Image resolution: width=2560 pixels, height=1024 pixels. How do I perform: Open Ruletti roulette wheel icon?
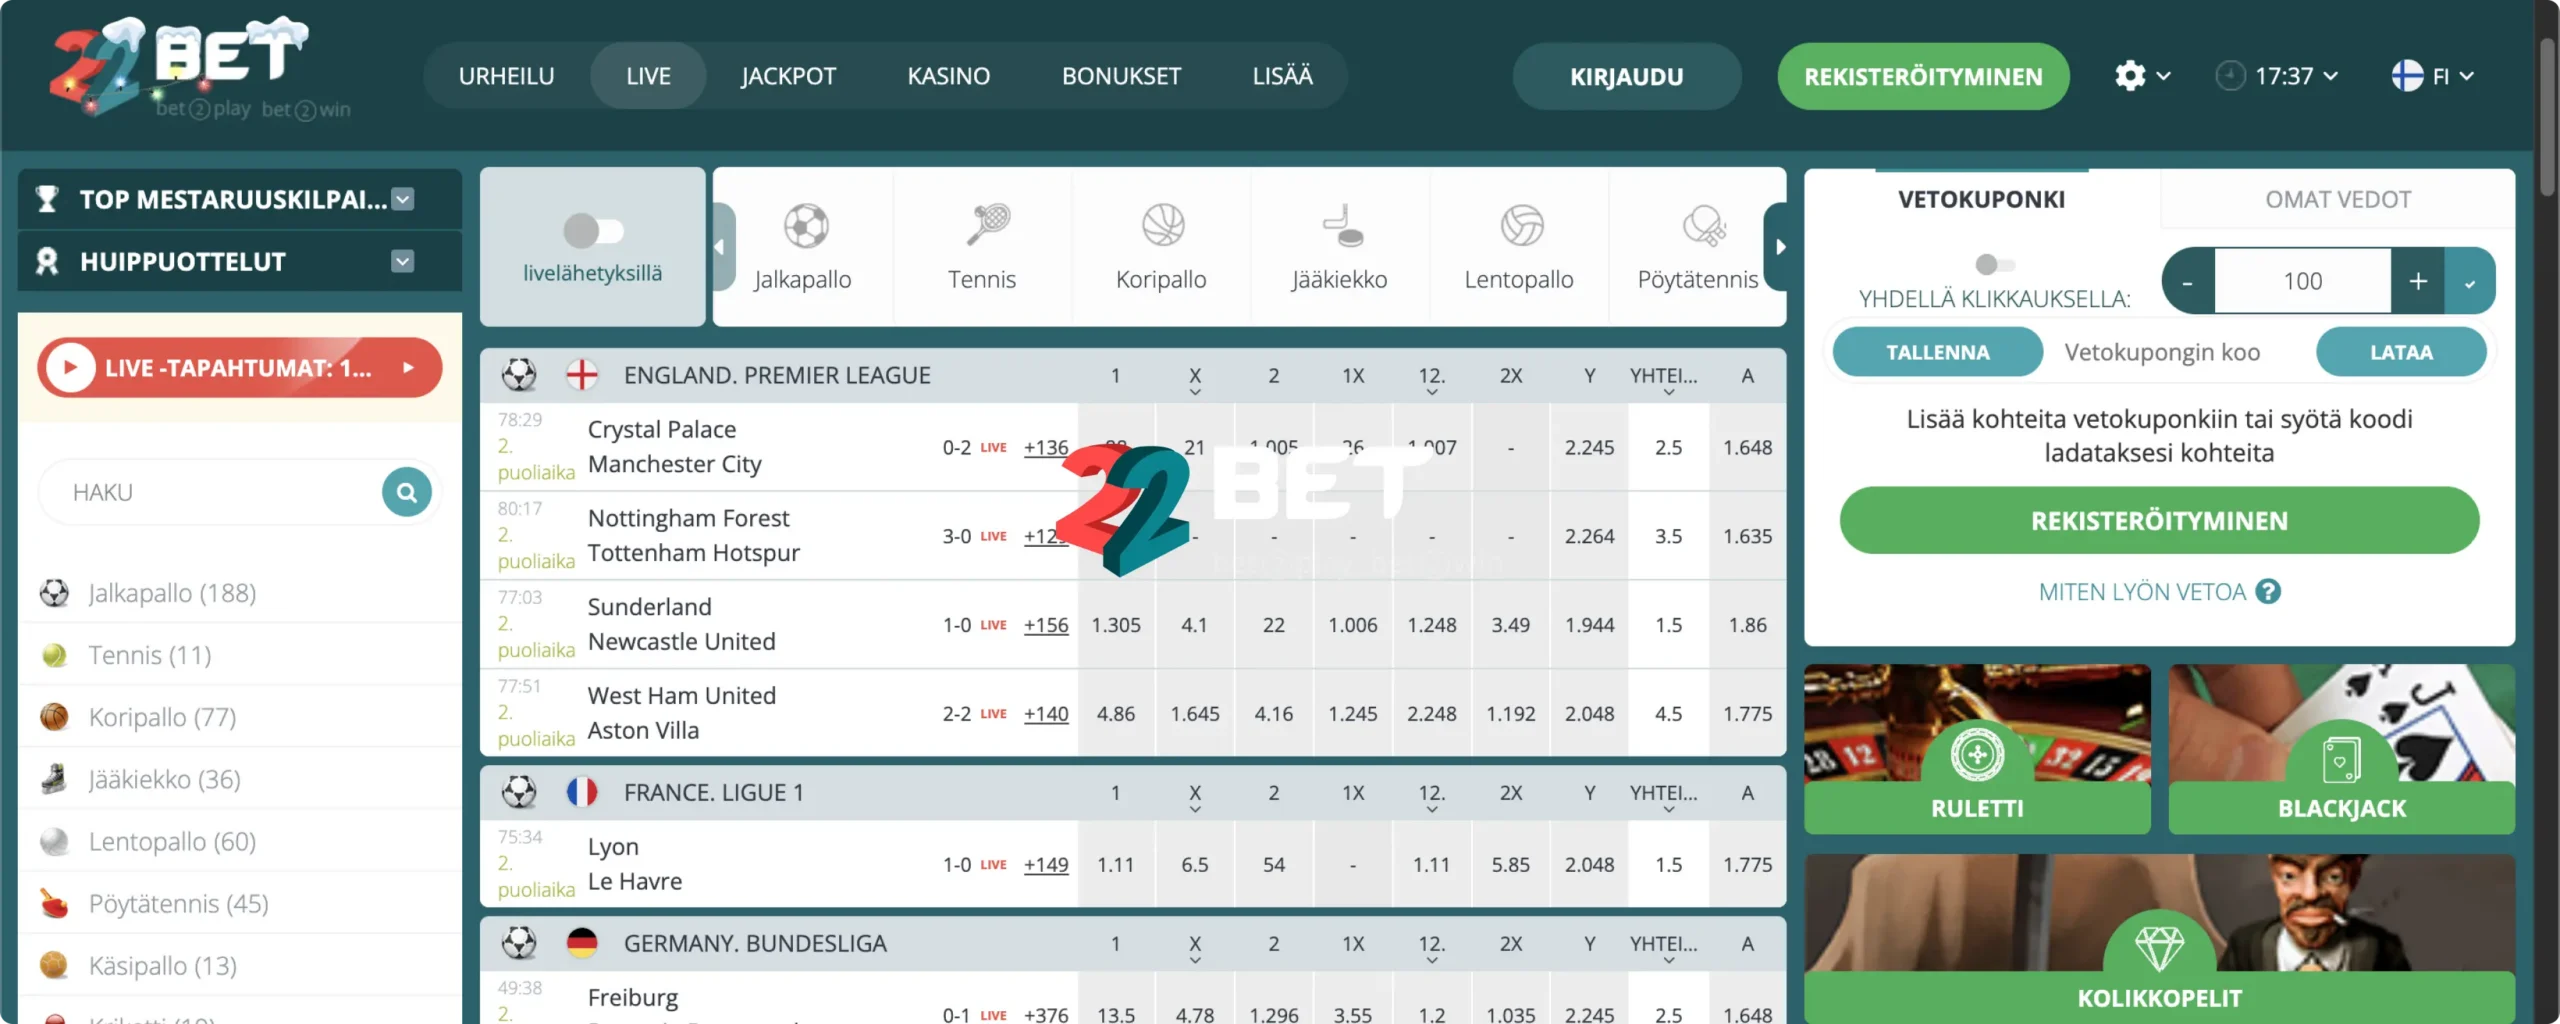(x=1977, y=754)
